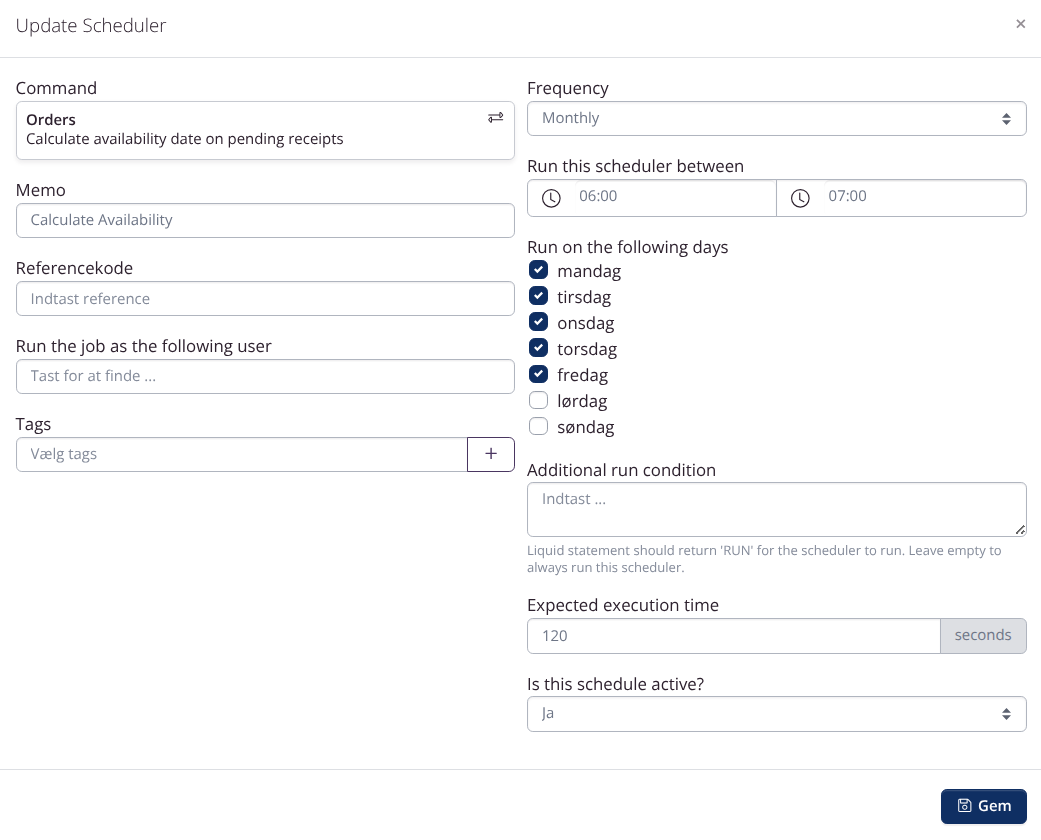Image resolution: width=1041 pixels, height=840 pixels.
Task: Uncheck the onsdag checkbox
Action: click(x=538, y=321)
